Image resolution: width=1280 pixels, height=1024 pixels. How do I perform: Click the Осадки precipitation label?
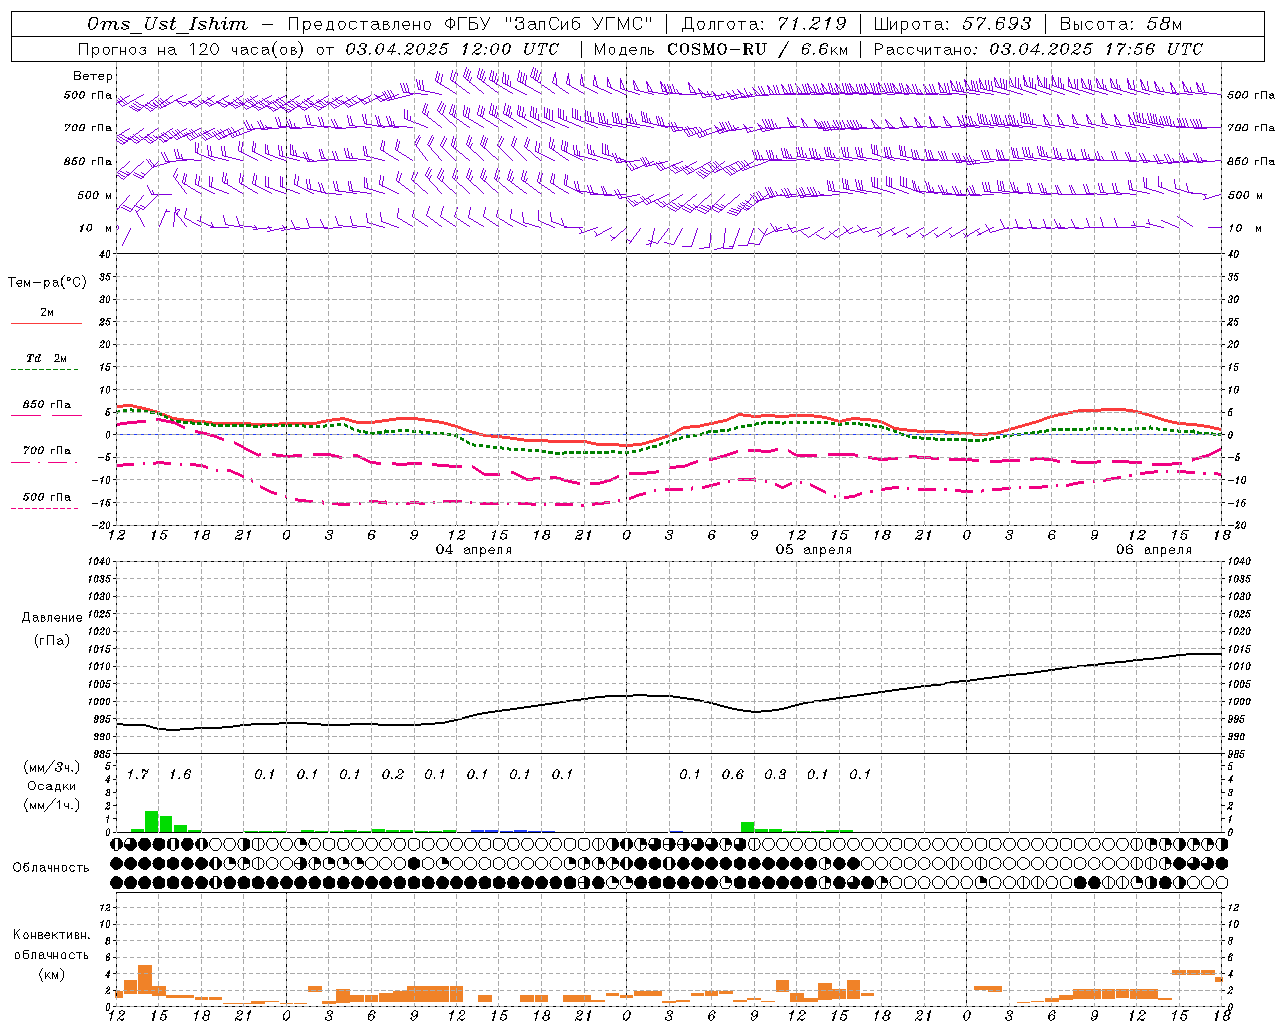pyautogui.click(x=52, y=786)
